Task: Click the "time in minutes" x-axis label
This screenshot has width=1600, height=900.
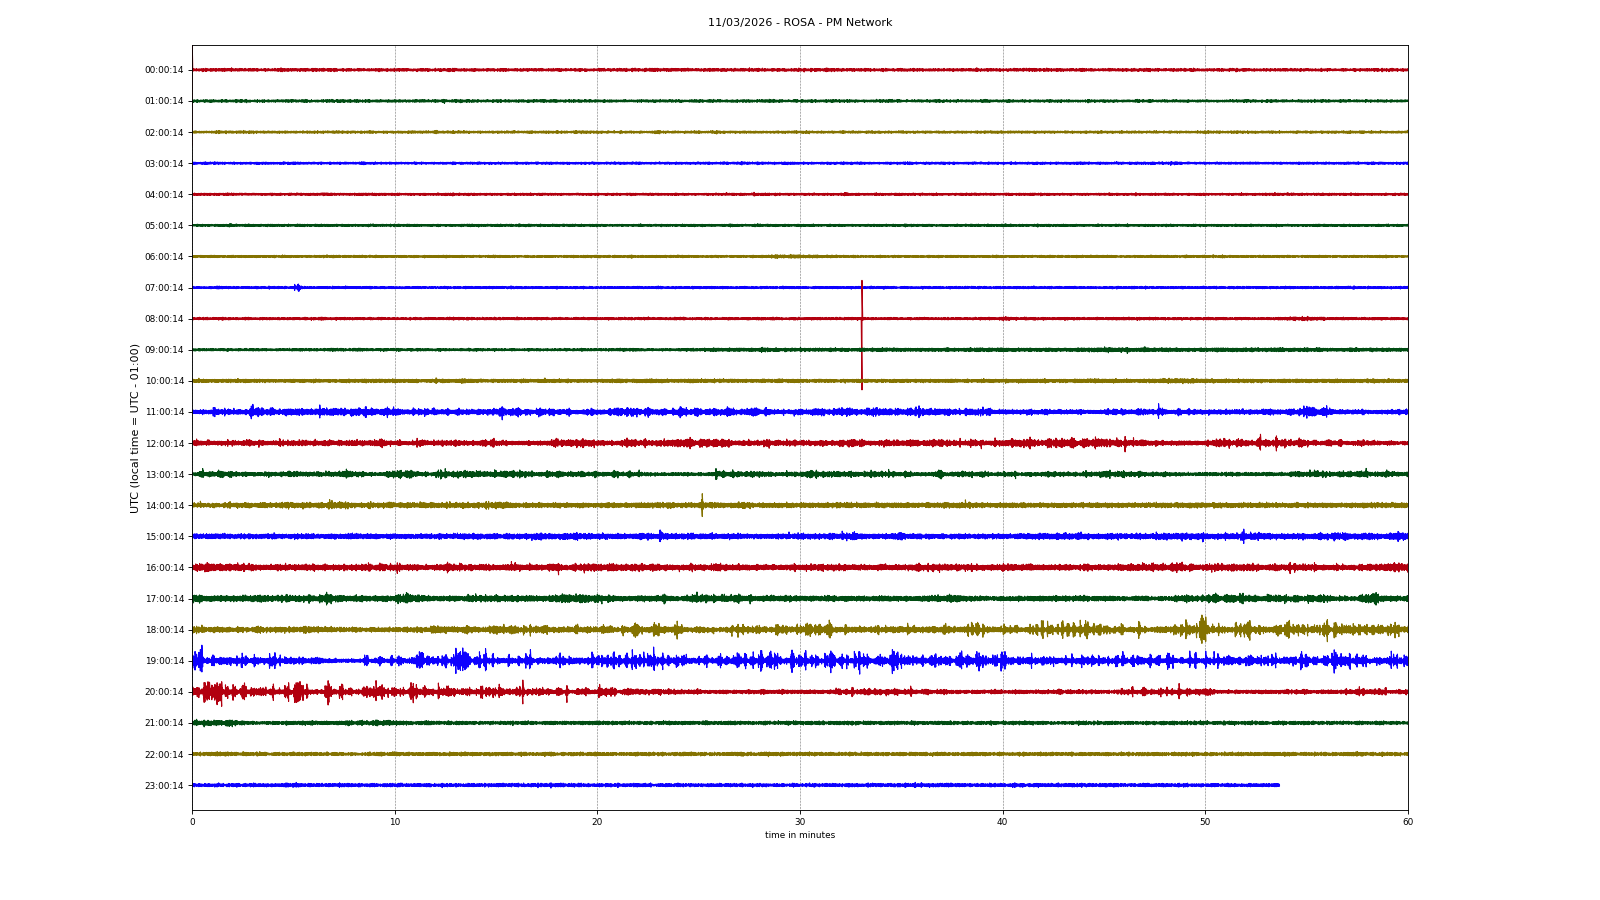Action: pos(799,835)
